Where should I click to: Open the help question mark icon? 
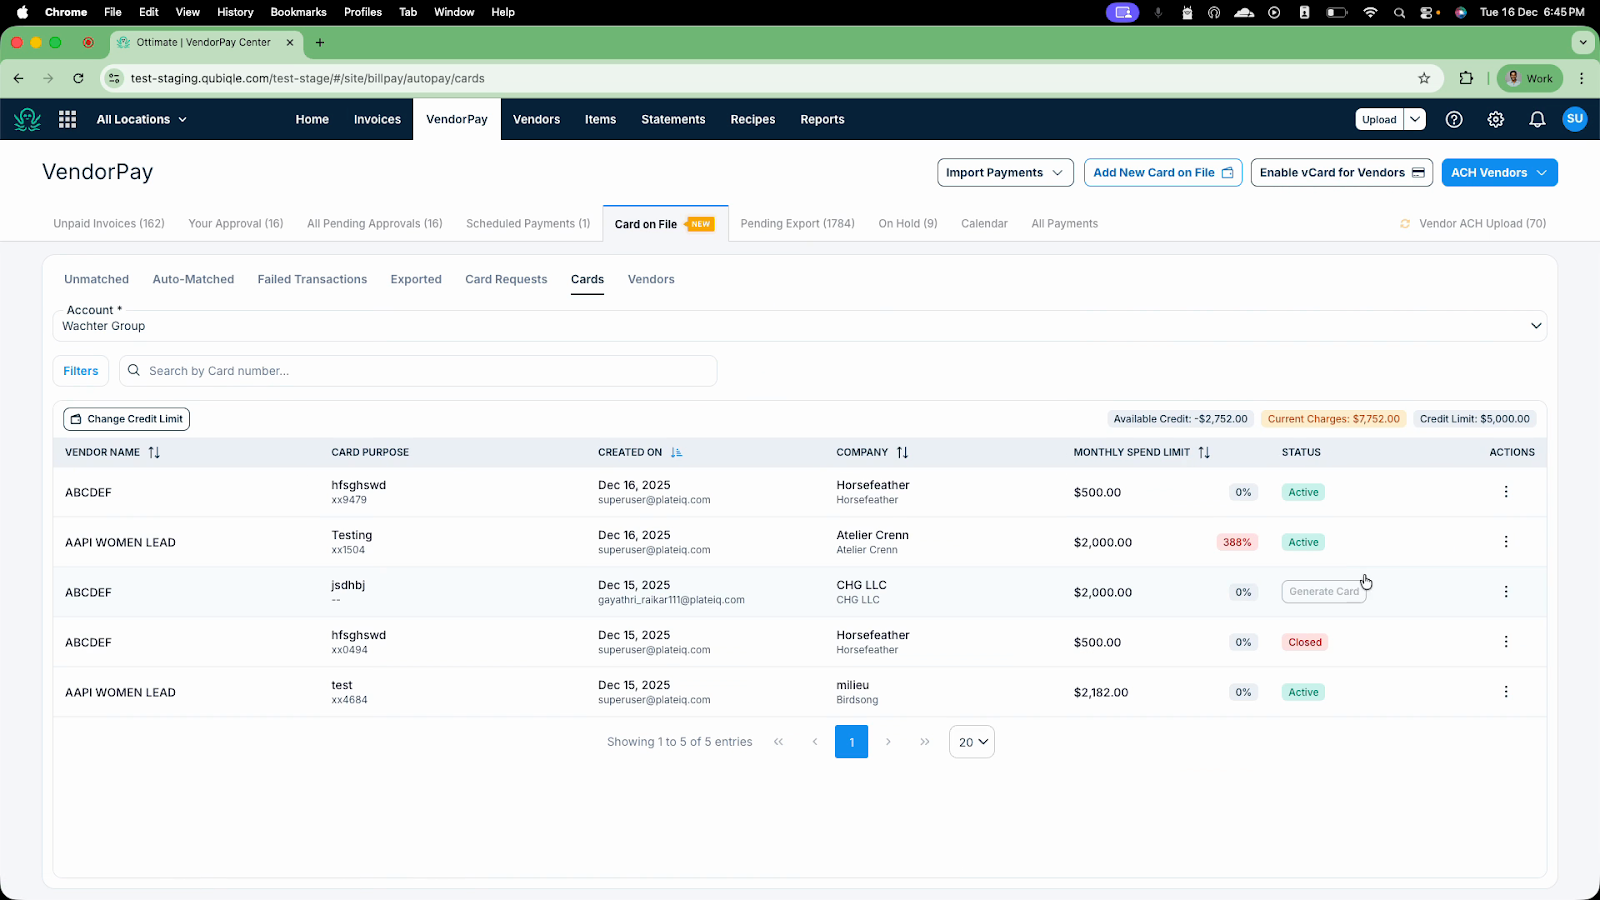point(1454,119)
